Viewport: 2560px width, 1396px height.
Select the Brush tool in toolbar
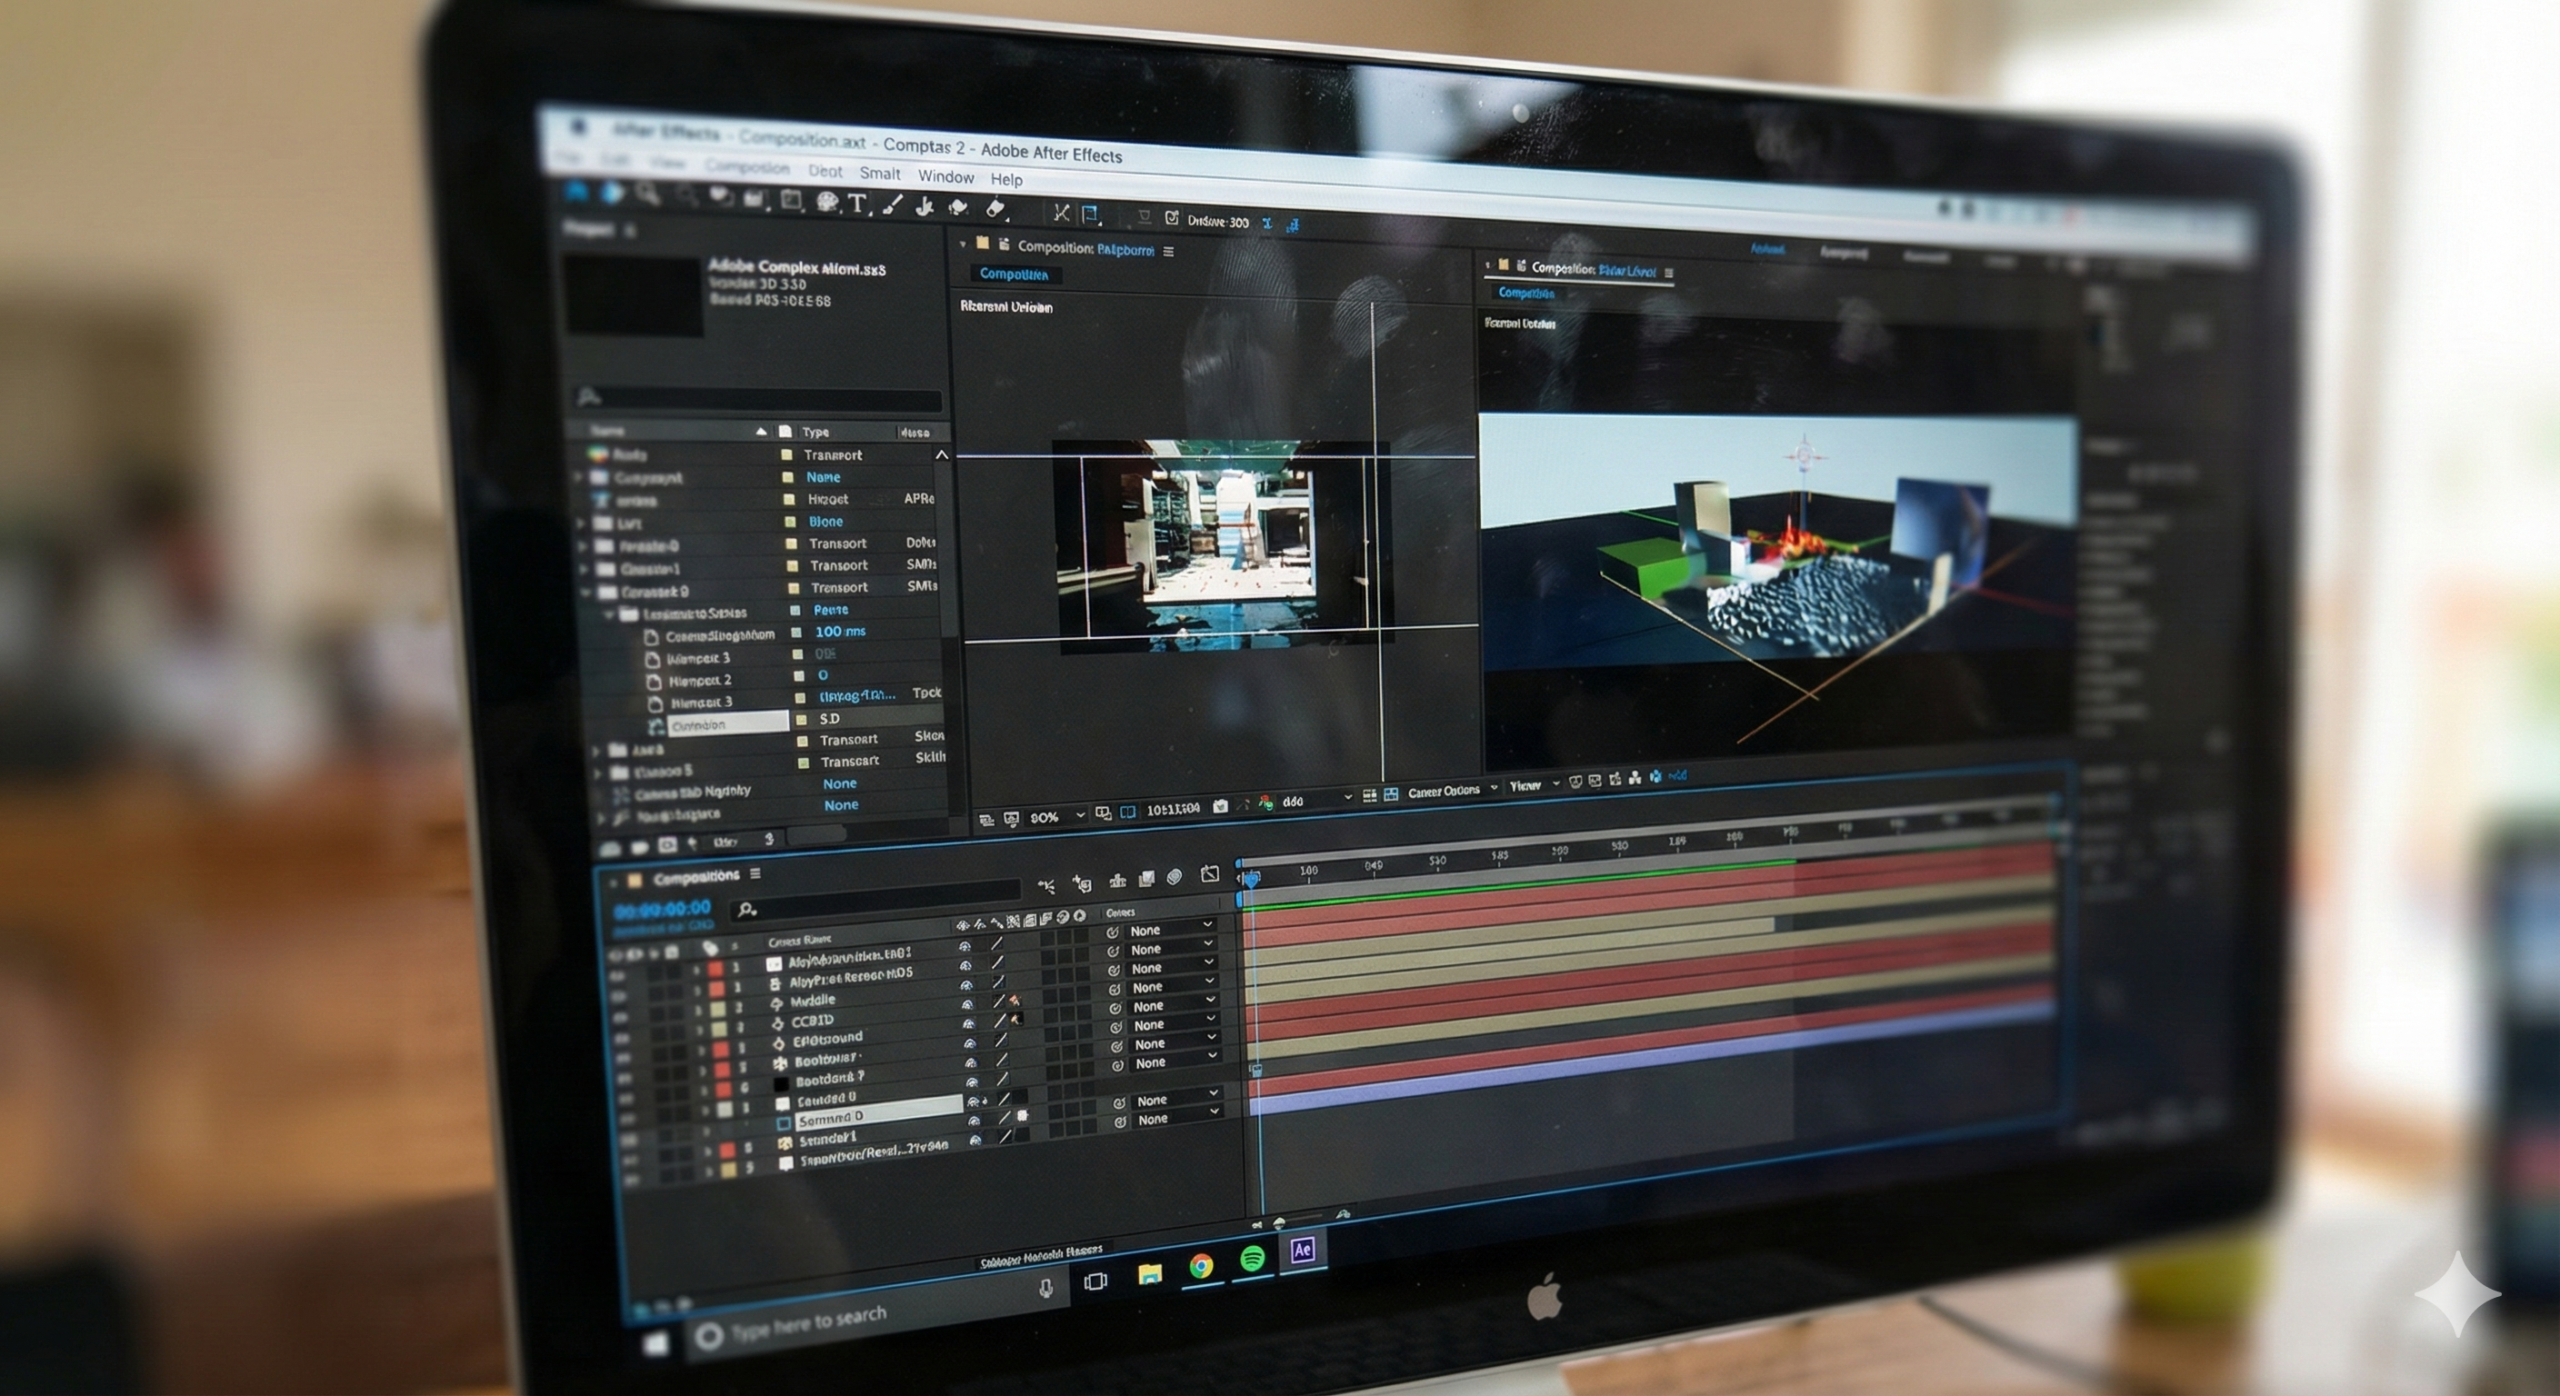(x=892, y=205)
